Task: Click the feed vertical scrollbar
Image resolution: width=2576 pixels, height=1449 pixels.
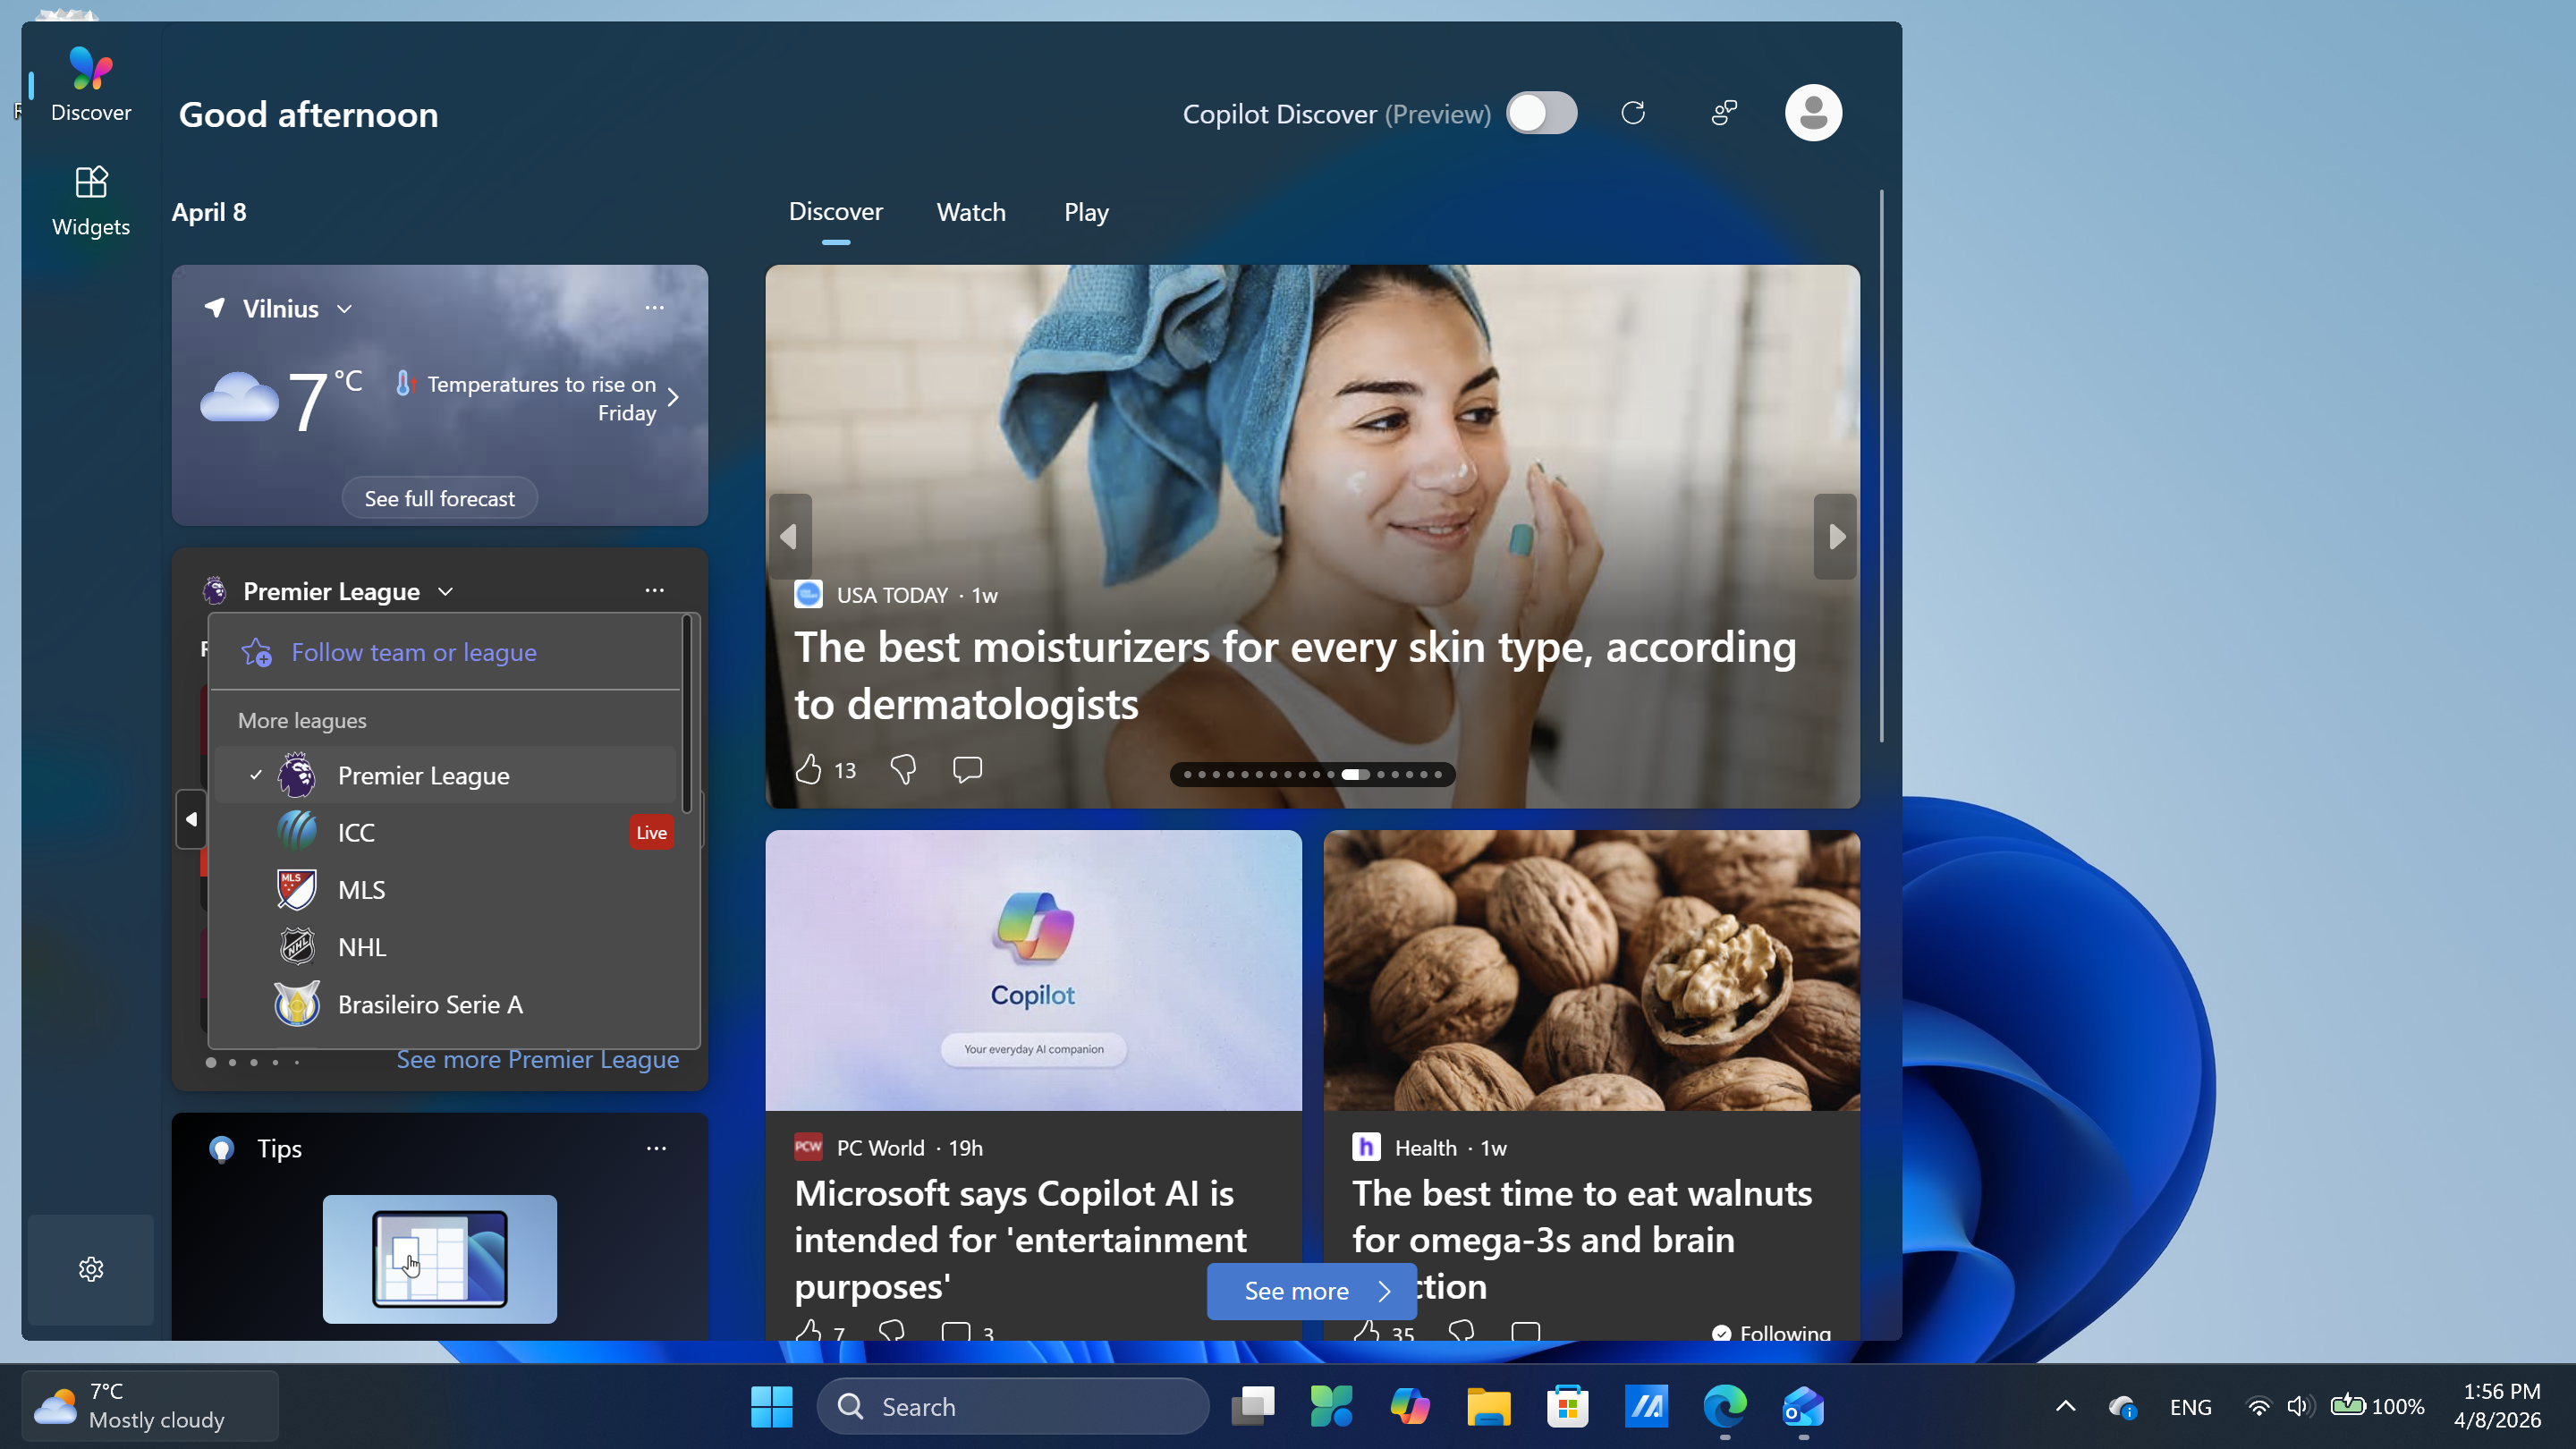Action: [1881, 465]
